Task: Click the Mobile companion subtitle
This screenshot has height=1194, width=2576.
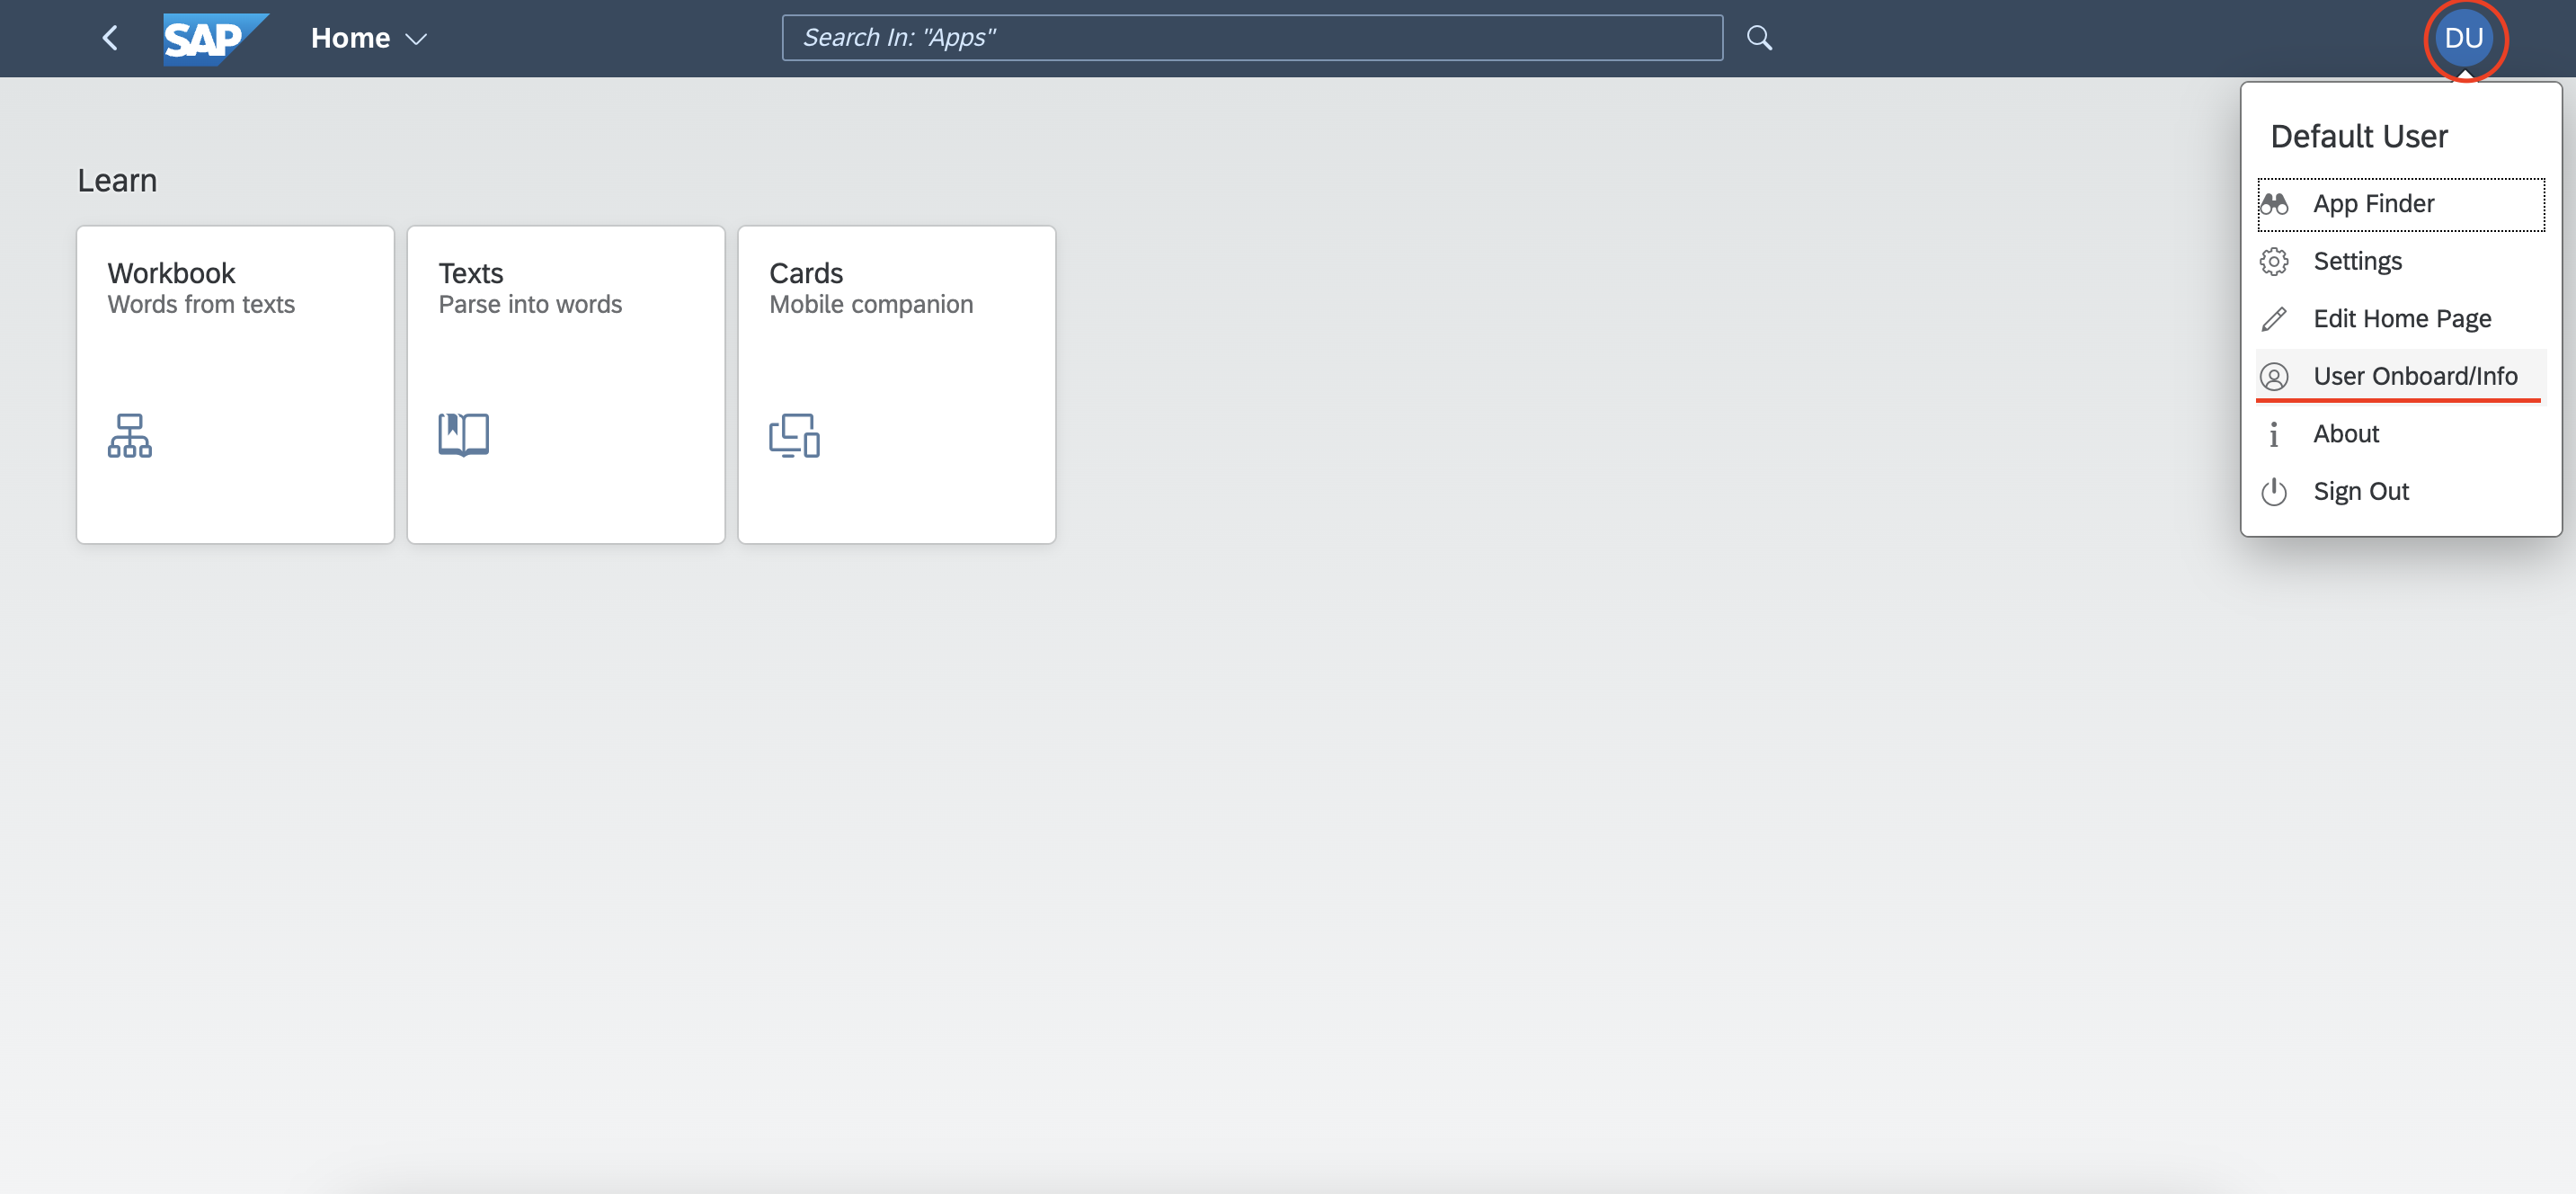Action: tap(871, 304)
